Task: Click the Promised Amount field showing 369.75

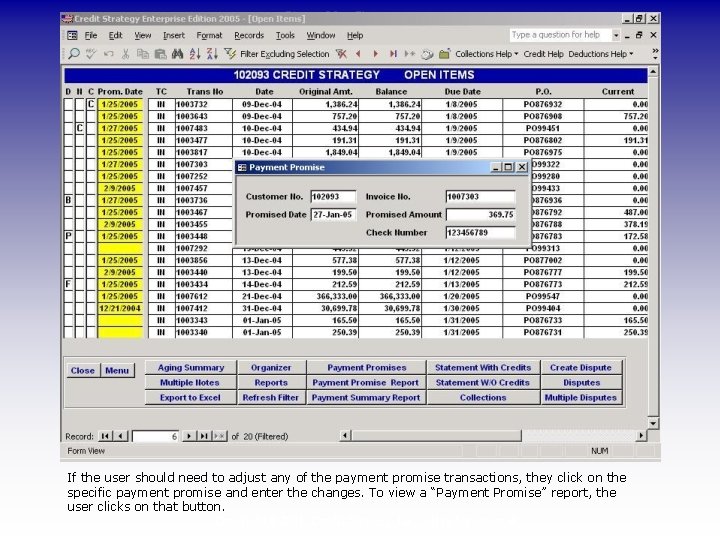Action: tap(480, 214)
